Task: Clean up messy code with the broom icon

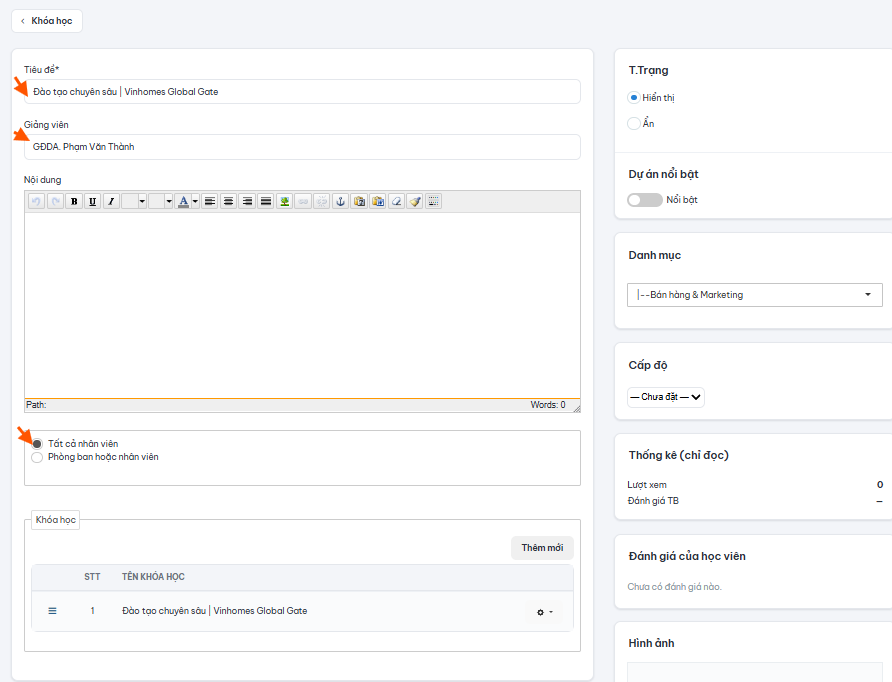Action: click(x=415, y=201)
